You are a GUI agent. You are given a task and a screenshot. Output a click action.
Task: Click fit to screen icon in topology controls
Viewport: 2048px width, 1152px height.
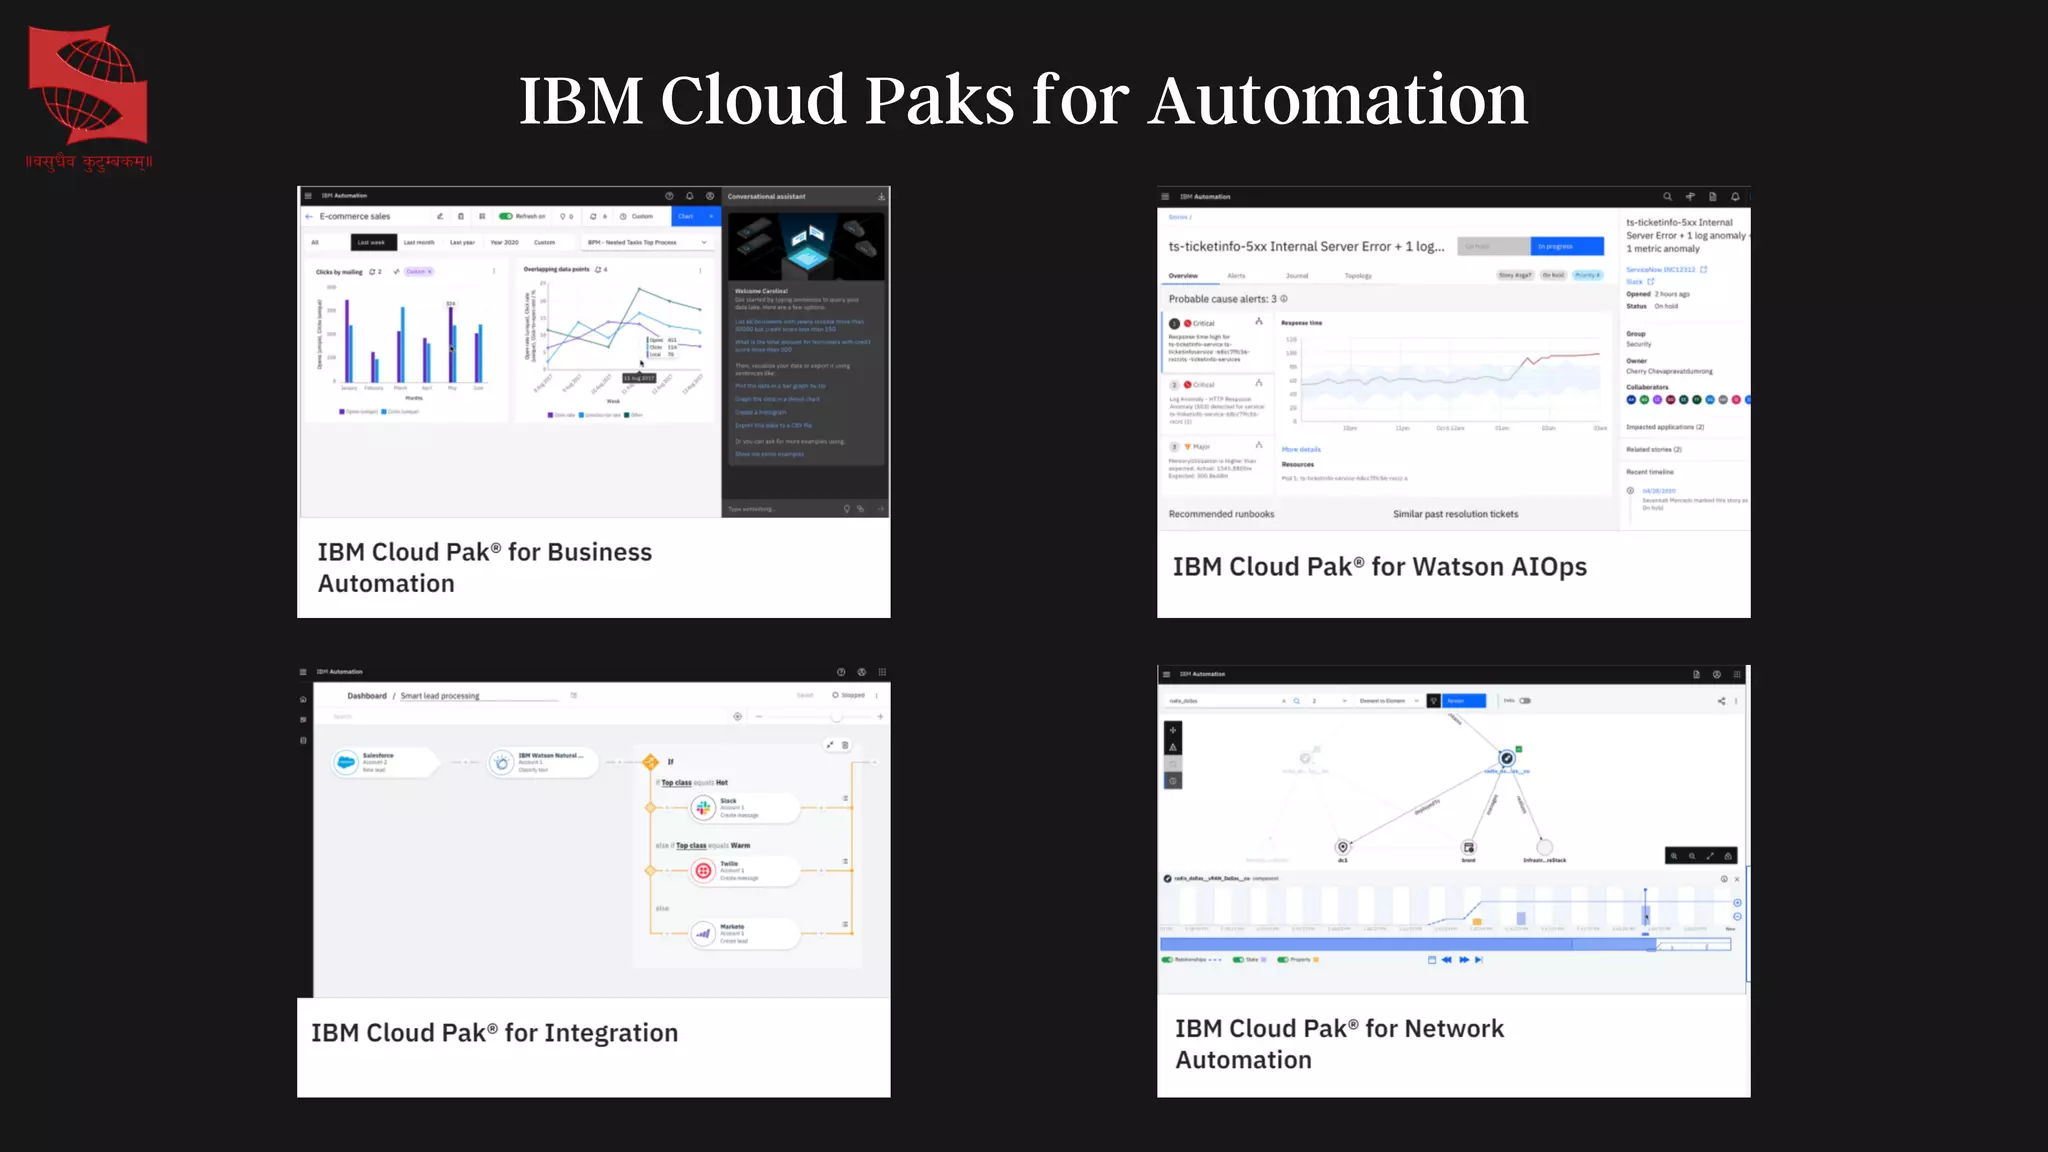pyautogui.click(x=1710, y=856)
